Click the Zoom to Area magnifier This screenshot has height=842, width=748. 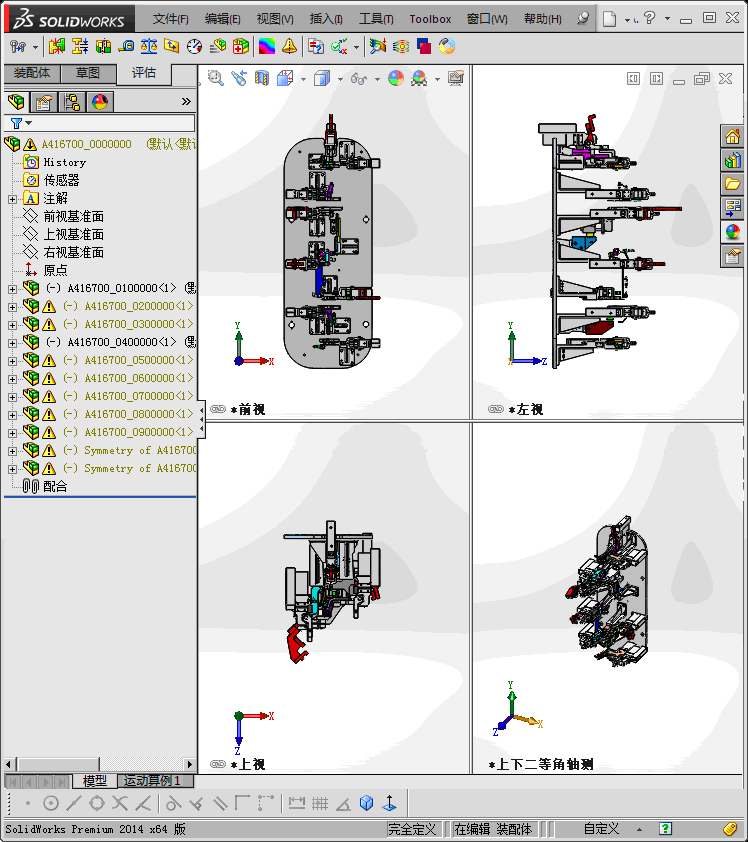pyautogui.click(x=216, y=78)
